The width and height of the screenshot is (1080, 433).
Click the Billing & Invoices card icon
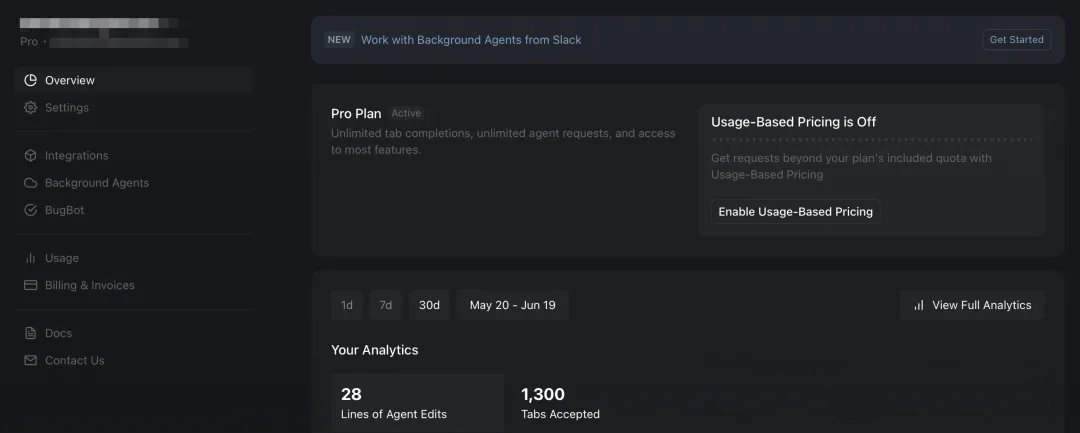pos(30,285)
